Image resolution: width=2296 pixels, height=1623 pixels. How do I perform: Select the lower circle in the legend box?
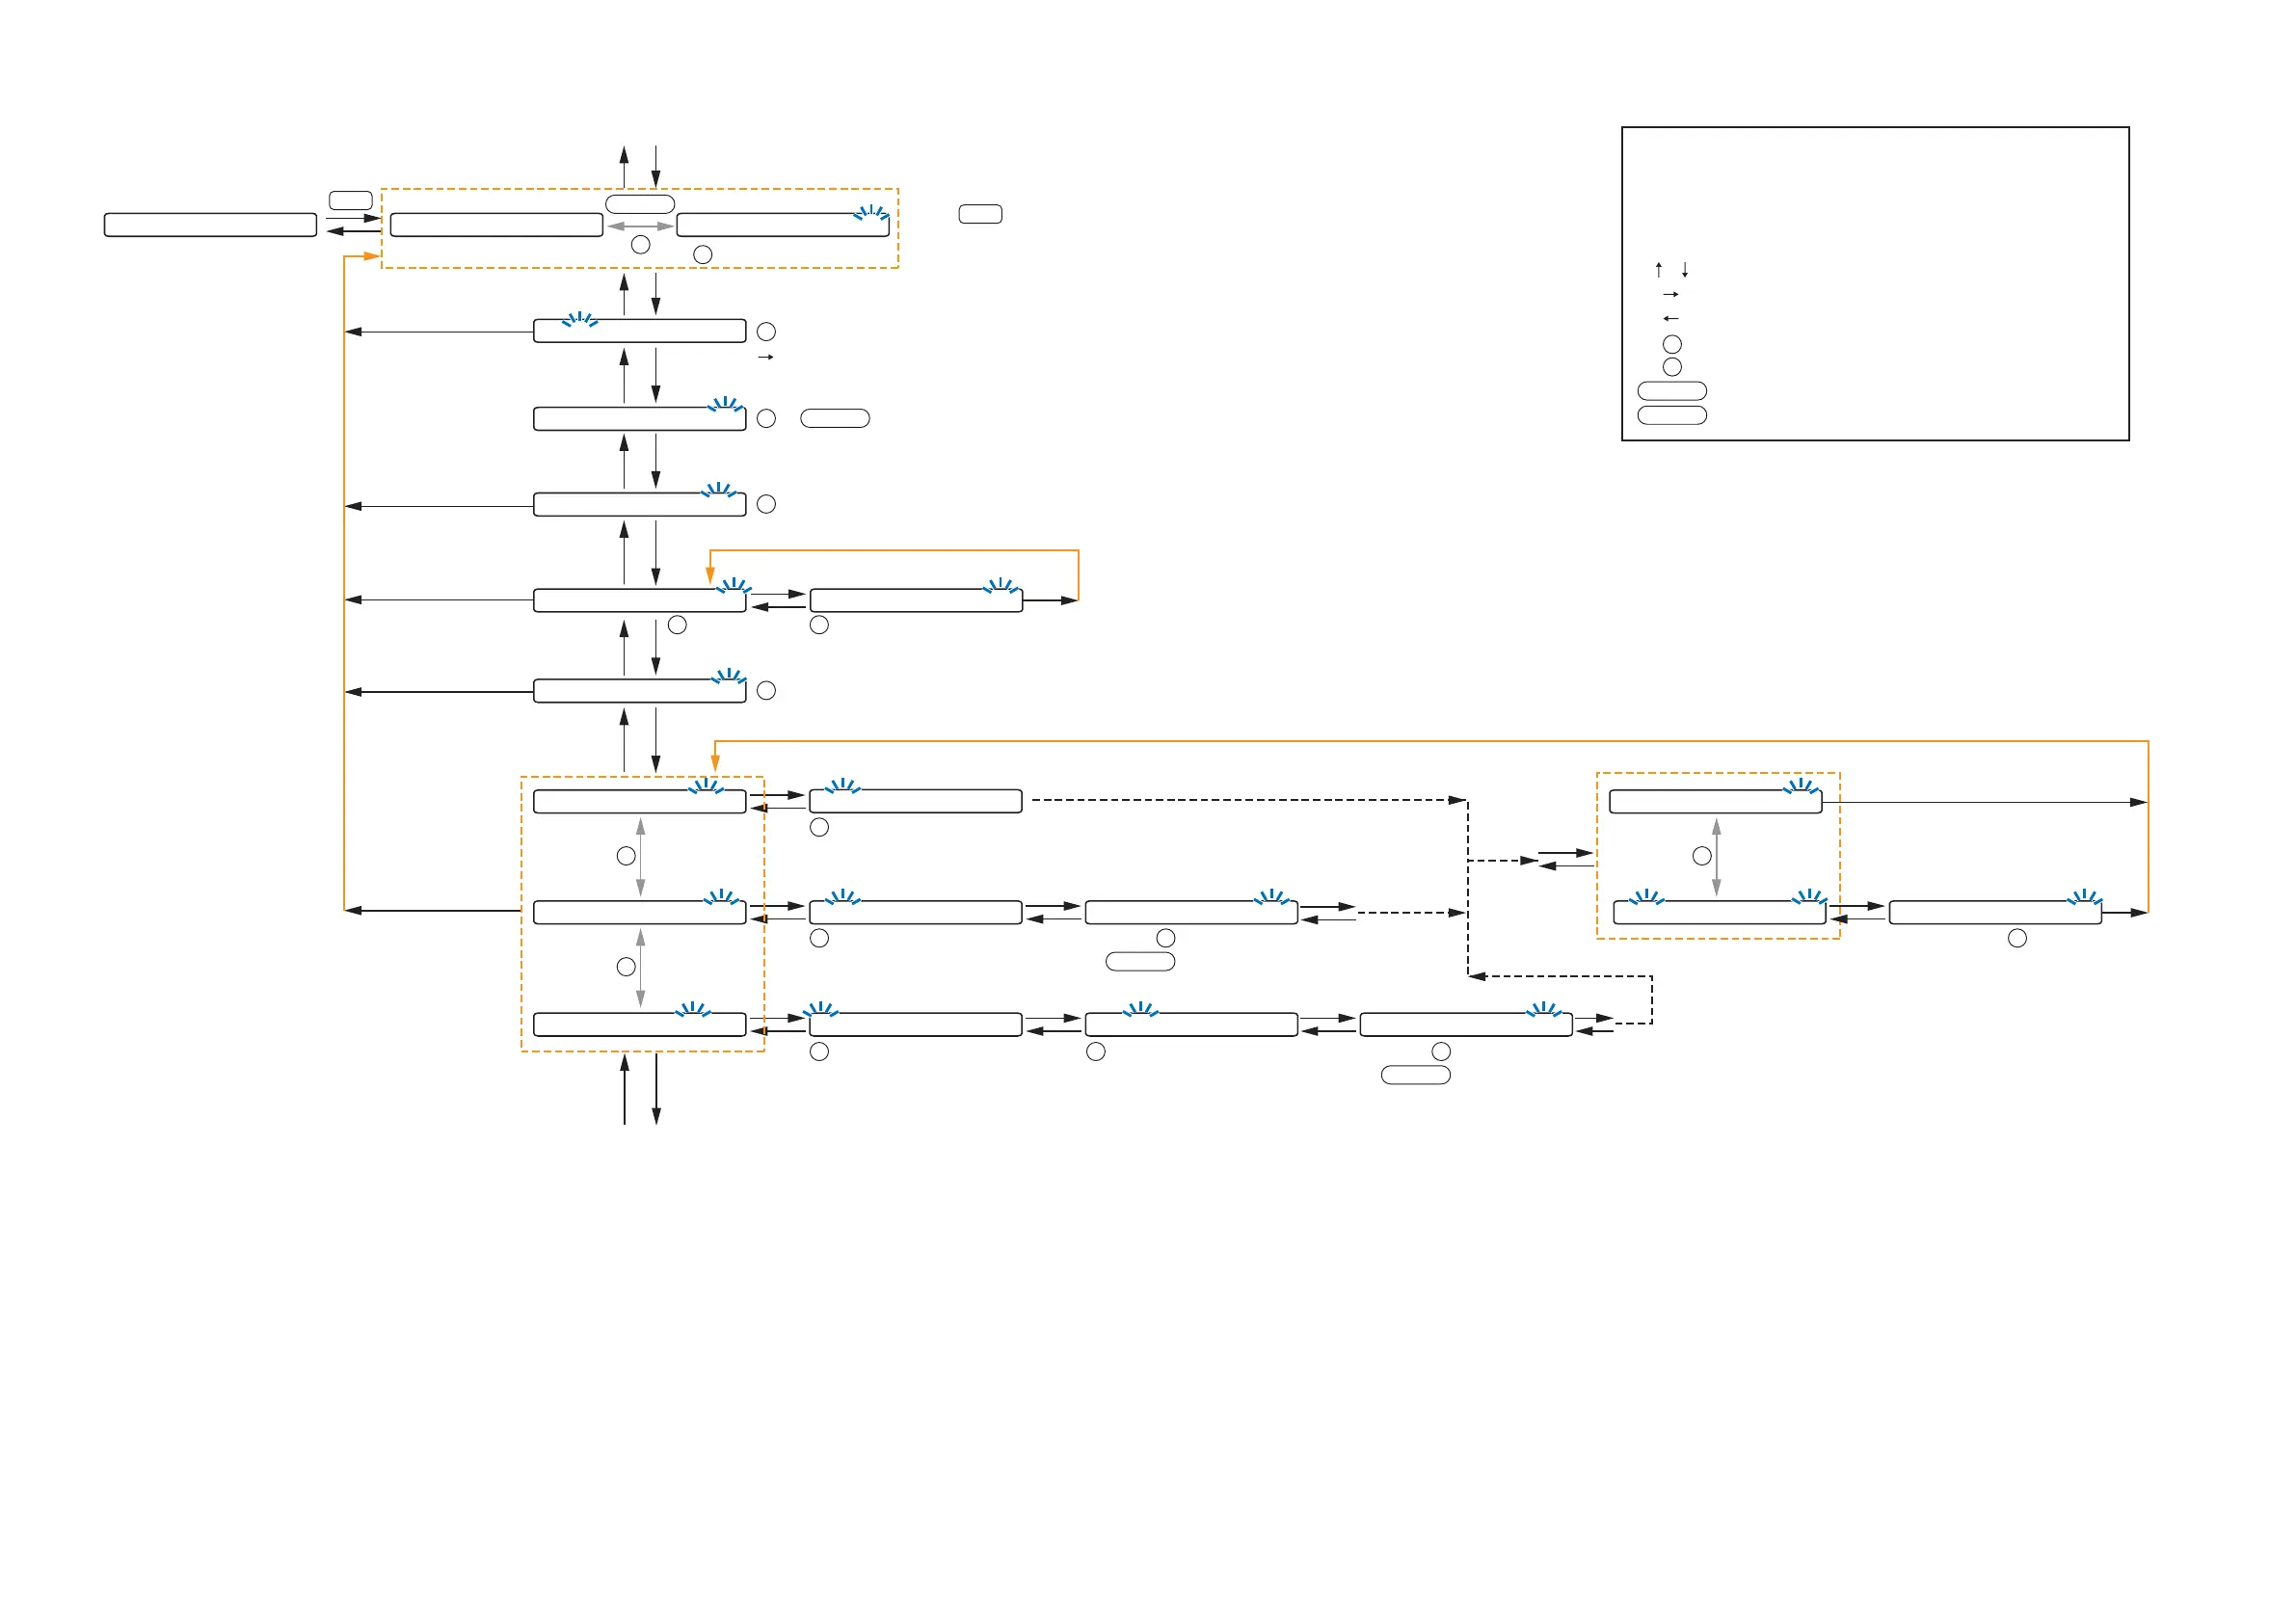click(x=1672, y=367)
